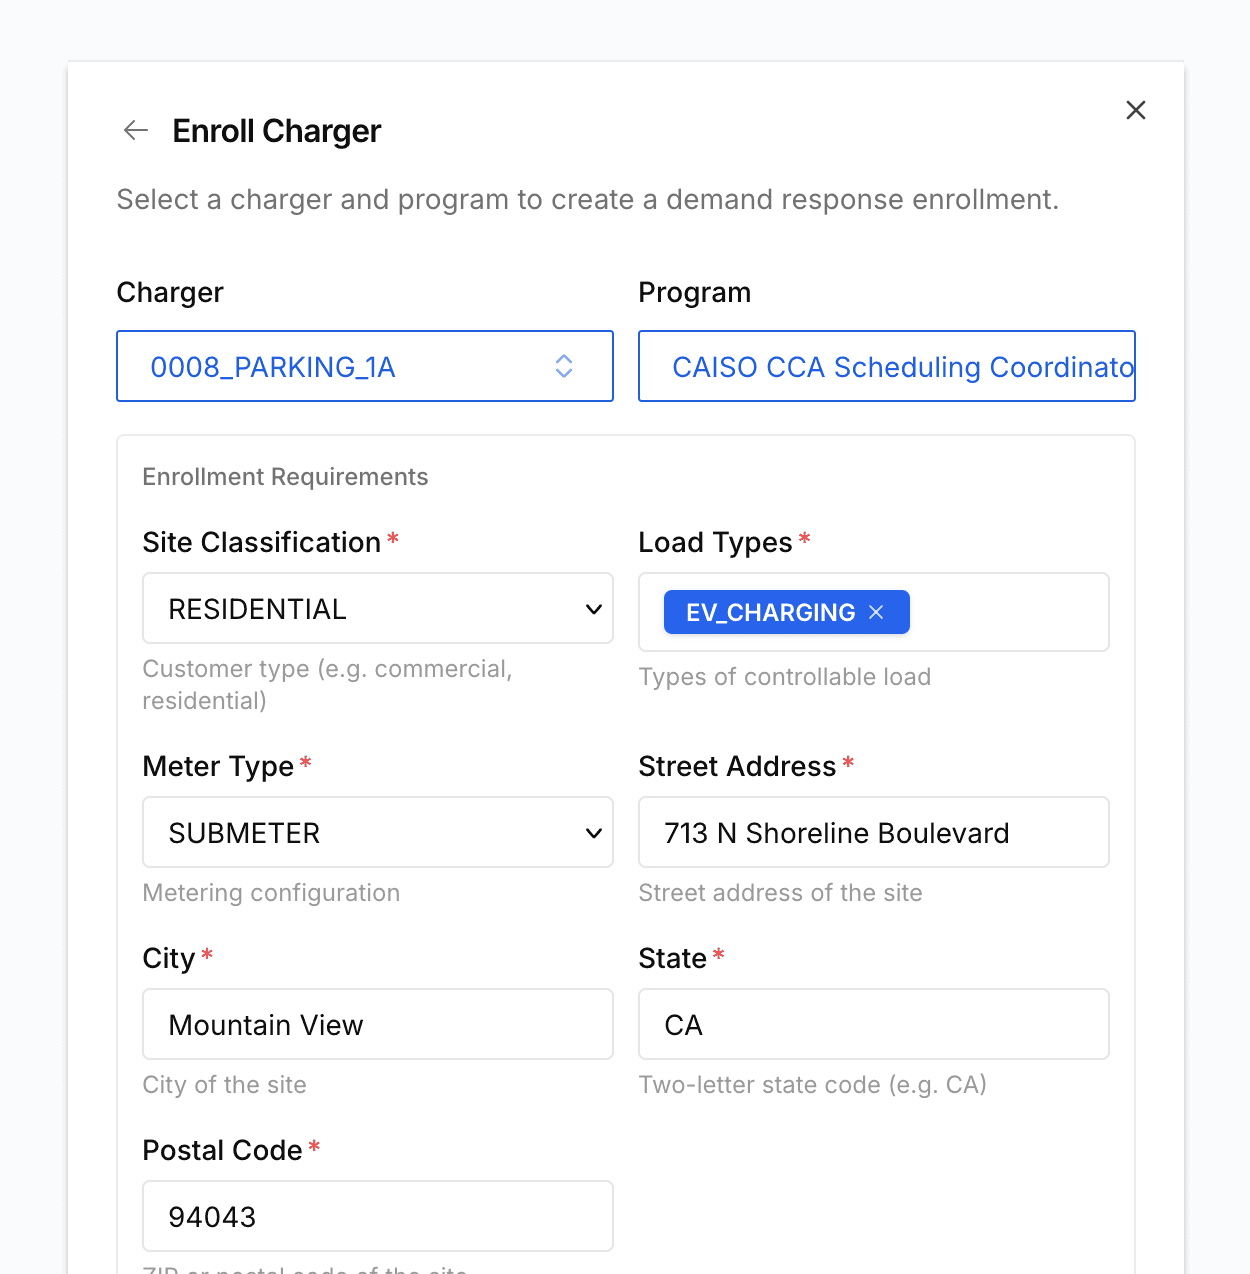Click the Site Classification chevron arrow
1250x1274 pixels.
[593, 609]
